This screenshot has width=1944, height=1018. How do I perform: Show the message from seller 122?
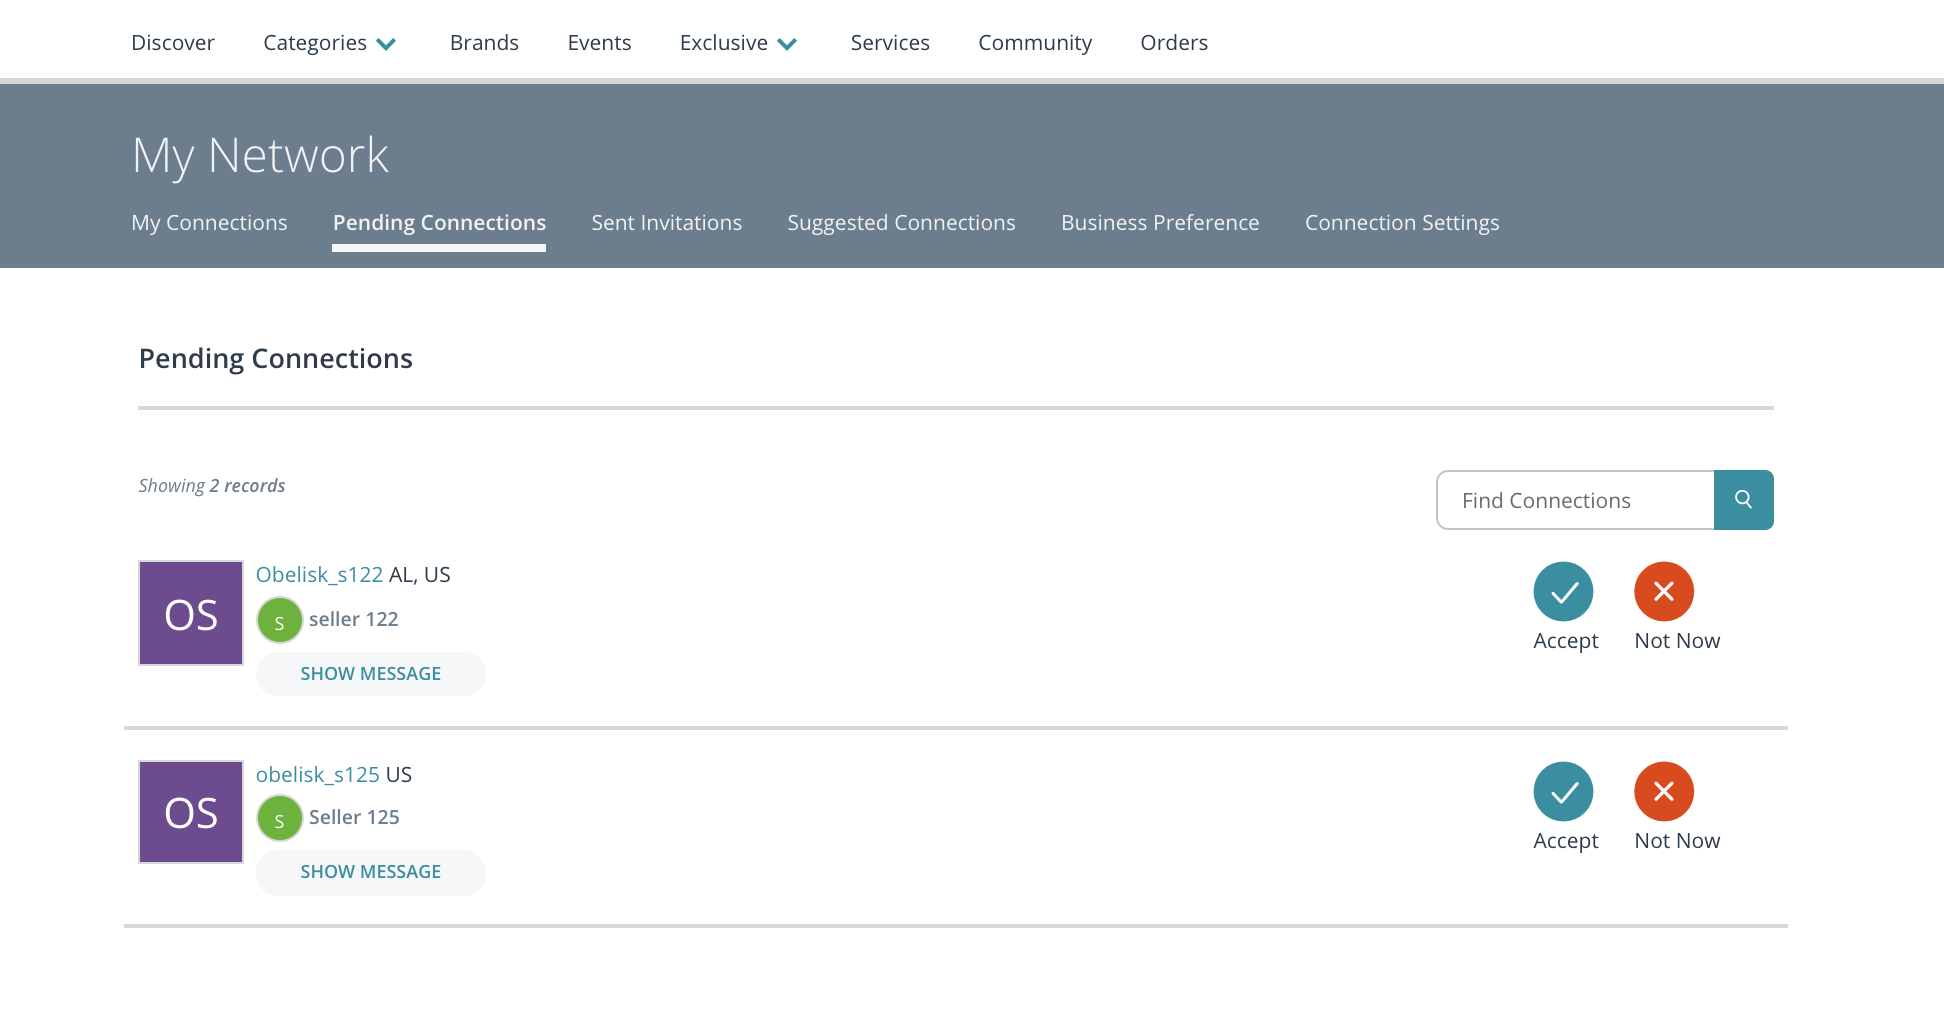tap(371, 674)
